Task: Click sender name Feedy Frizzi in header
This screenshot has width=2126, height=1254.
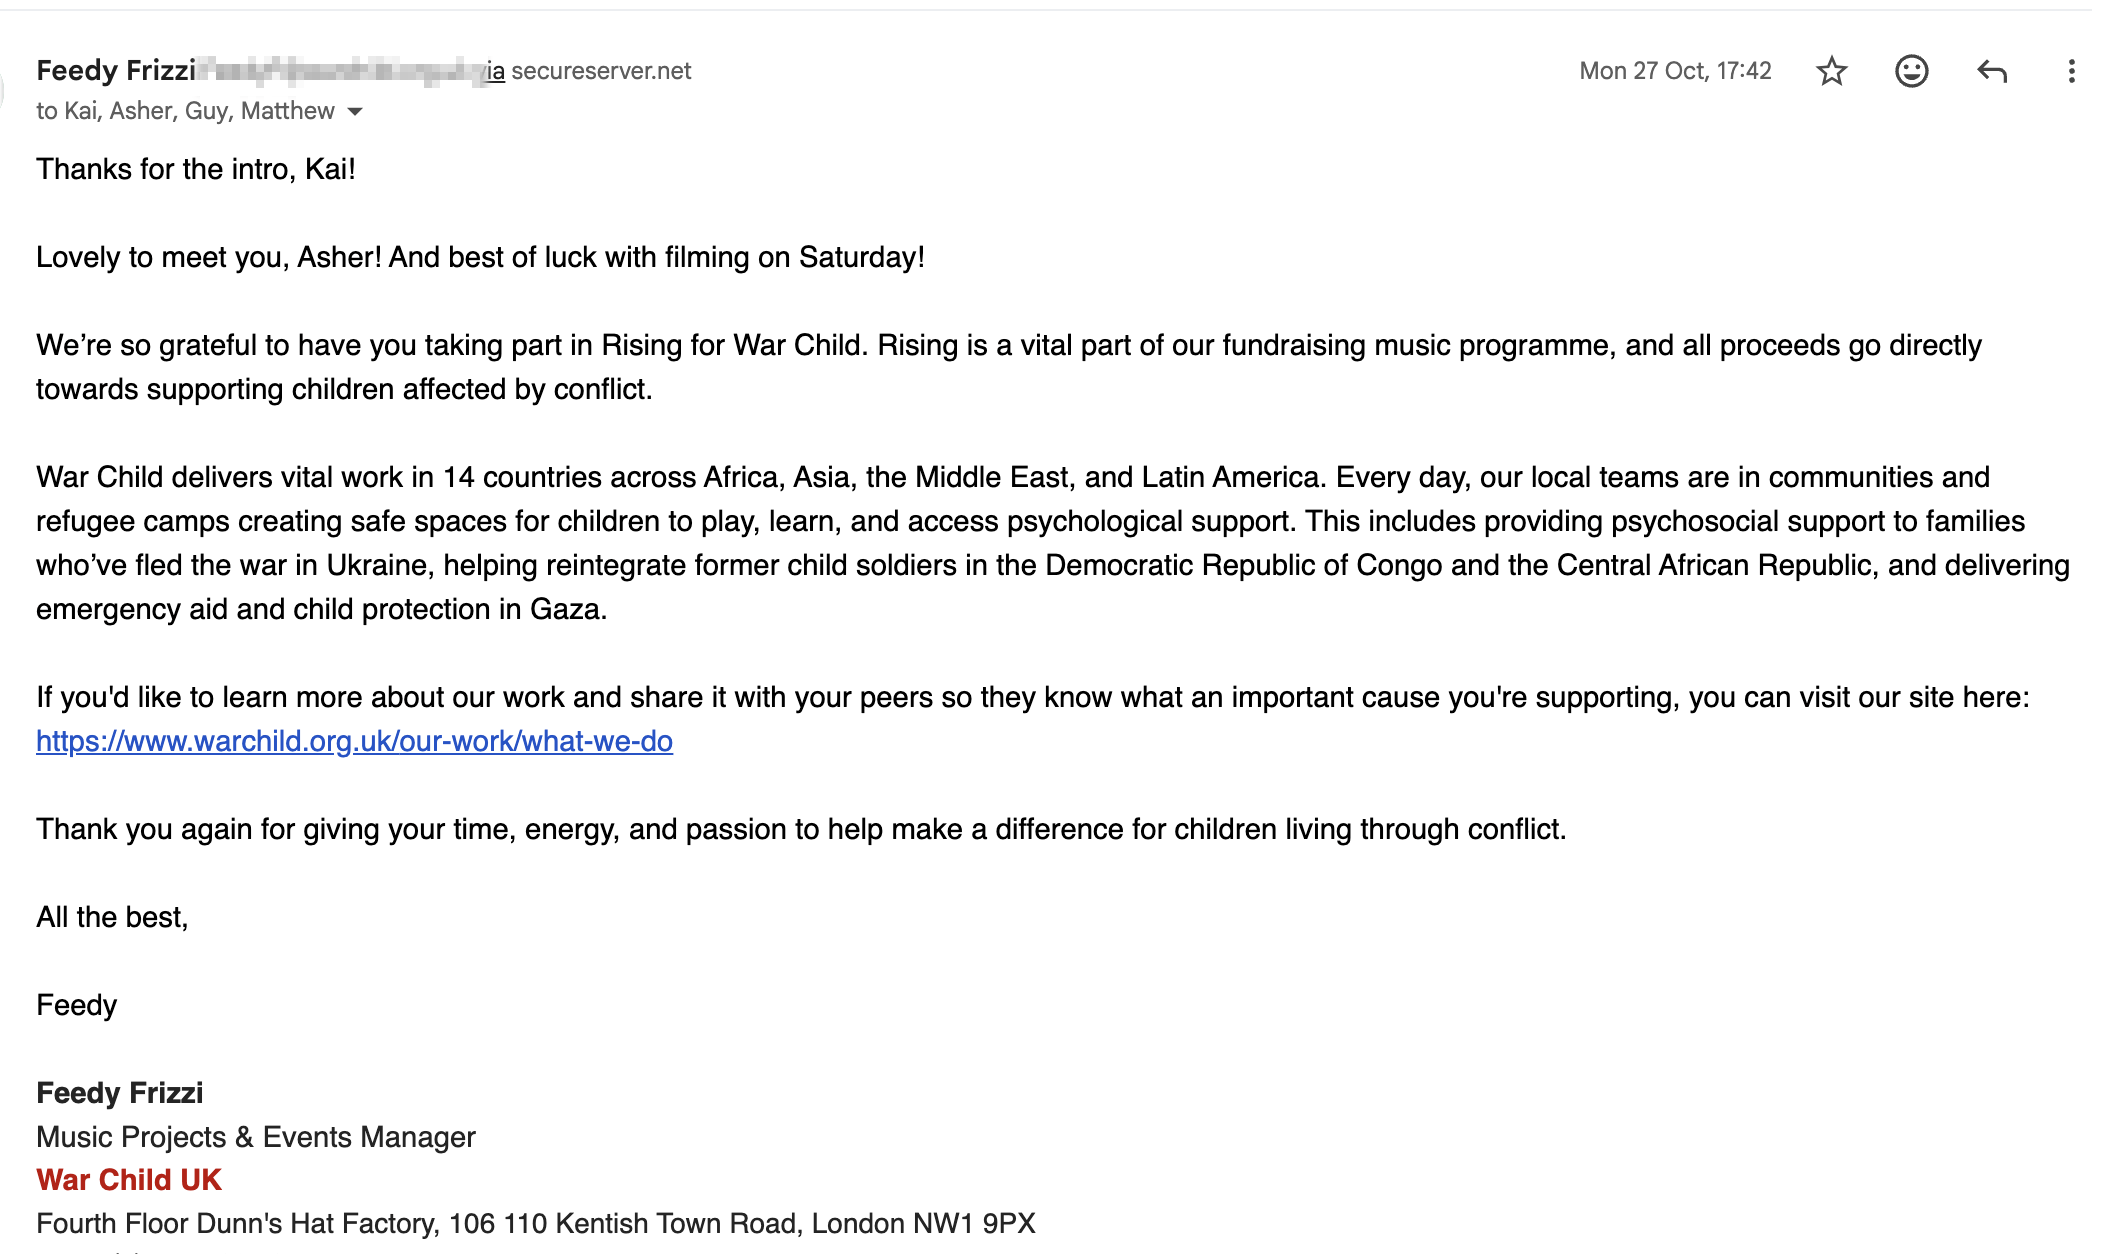Action: tap(116, 71)
